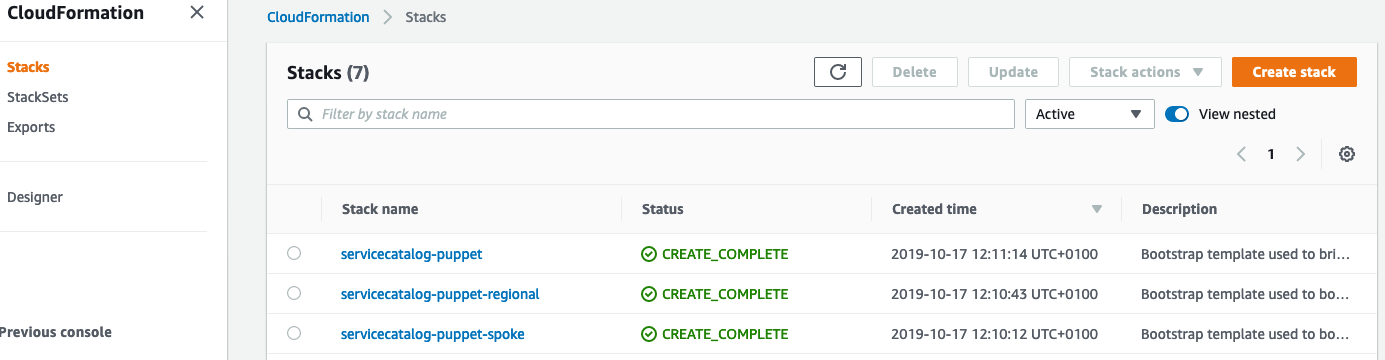1385x360 pixels.
Task: Refresh the stacks list
Action: point(838,72)
